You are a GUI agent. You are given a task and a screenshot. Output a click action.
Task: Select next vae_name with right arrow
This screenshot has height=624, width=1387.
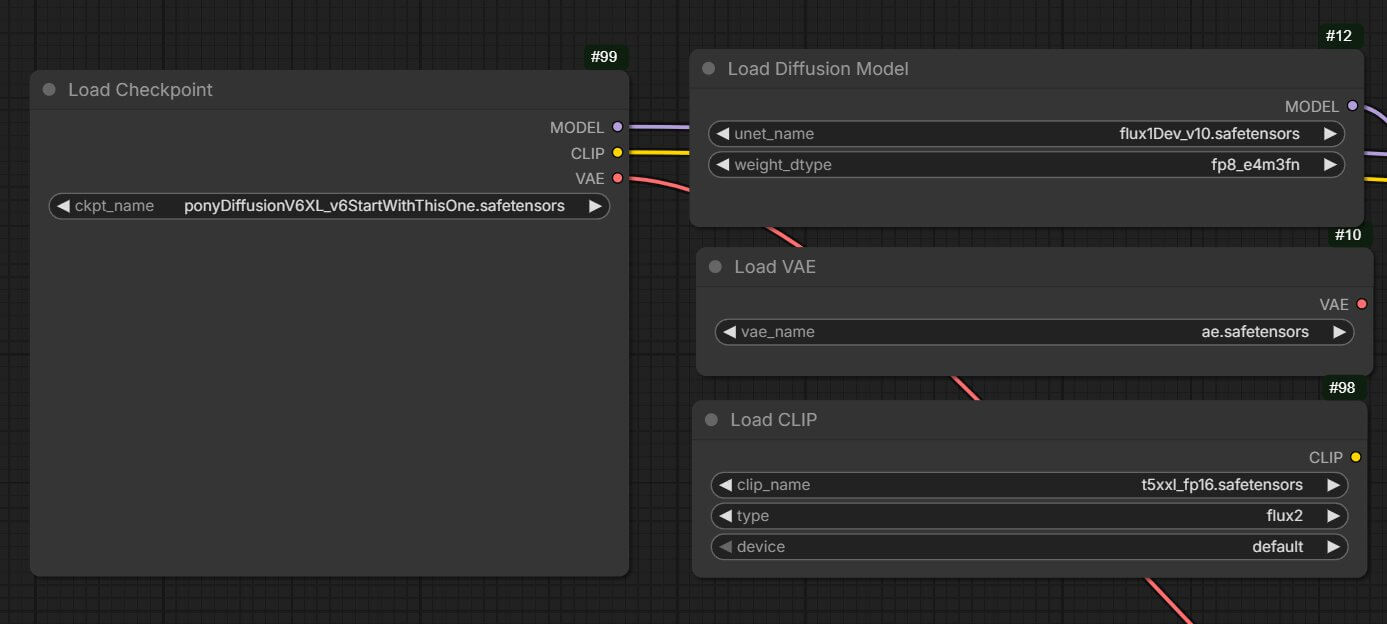click(1339, 332)
